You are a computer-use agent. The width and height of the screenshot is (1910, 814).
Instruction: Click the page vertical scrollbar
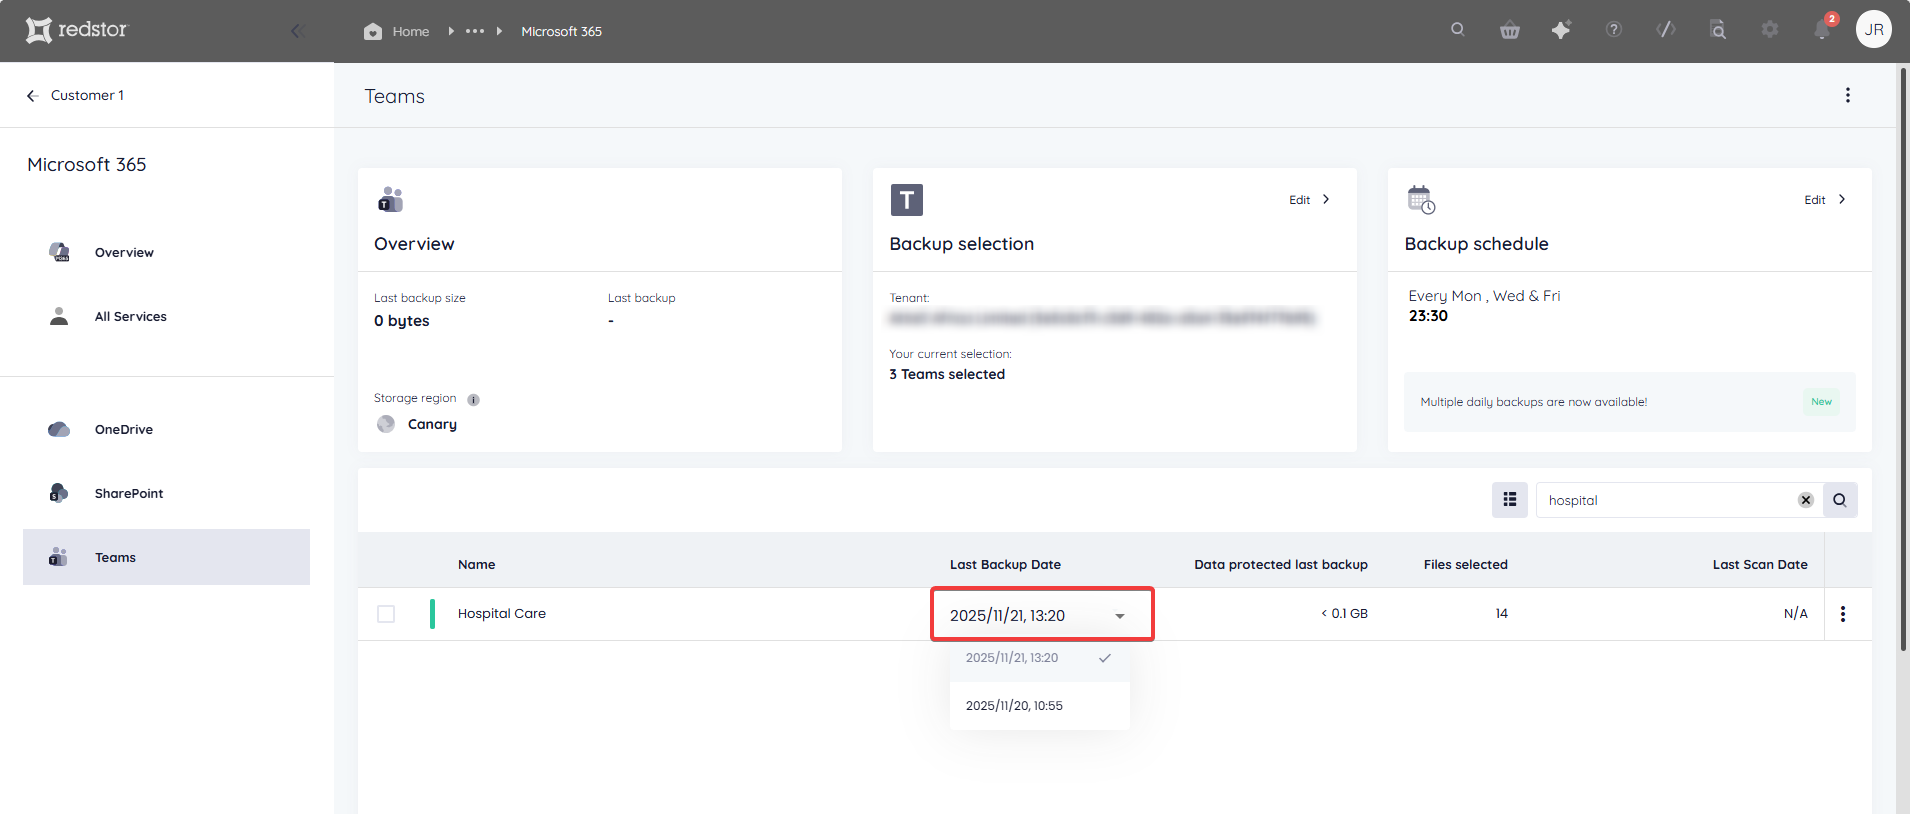[1903, 360]
